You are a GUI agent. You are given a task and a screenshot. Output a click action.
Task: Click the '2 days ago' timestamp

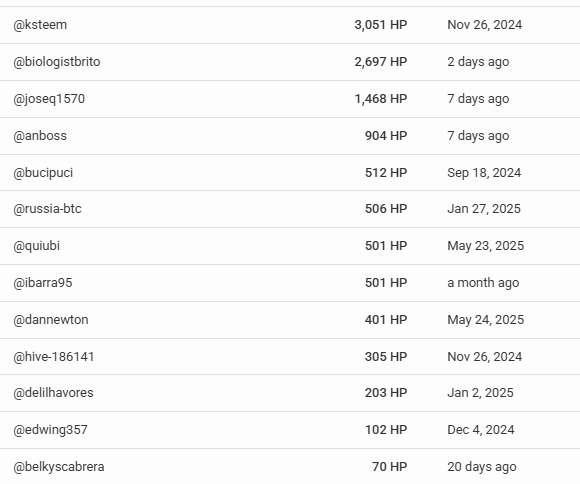pos(478,62)
